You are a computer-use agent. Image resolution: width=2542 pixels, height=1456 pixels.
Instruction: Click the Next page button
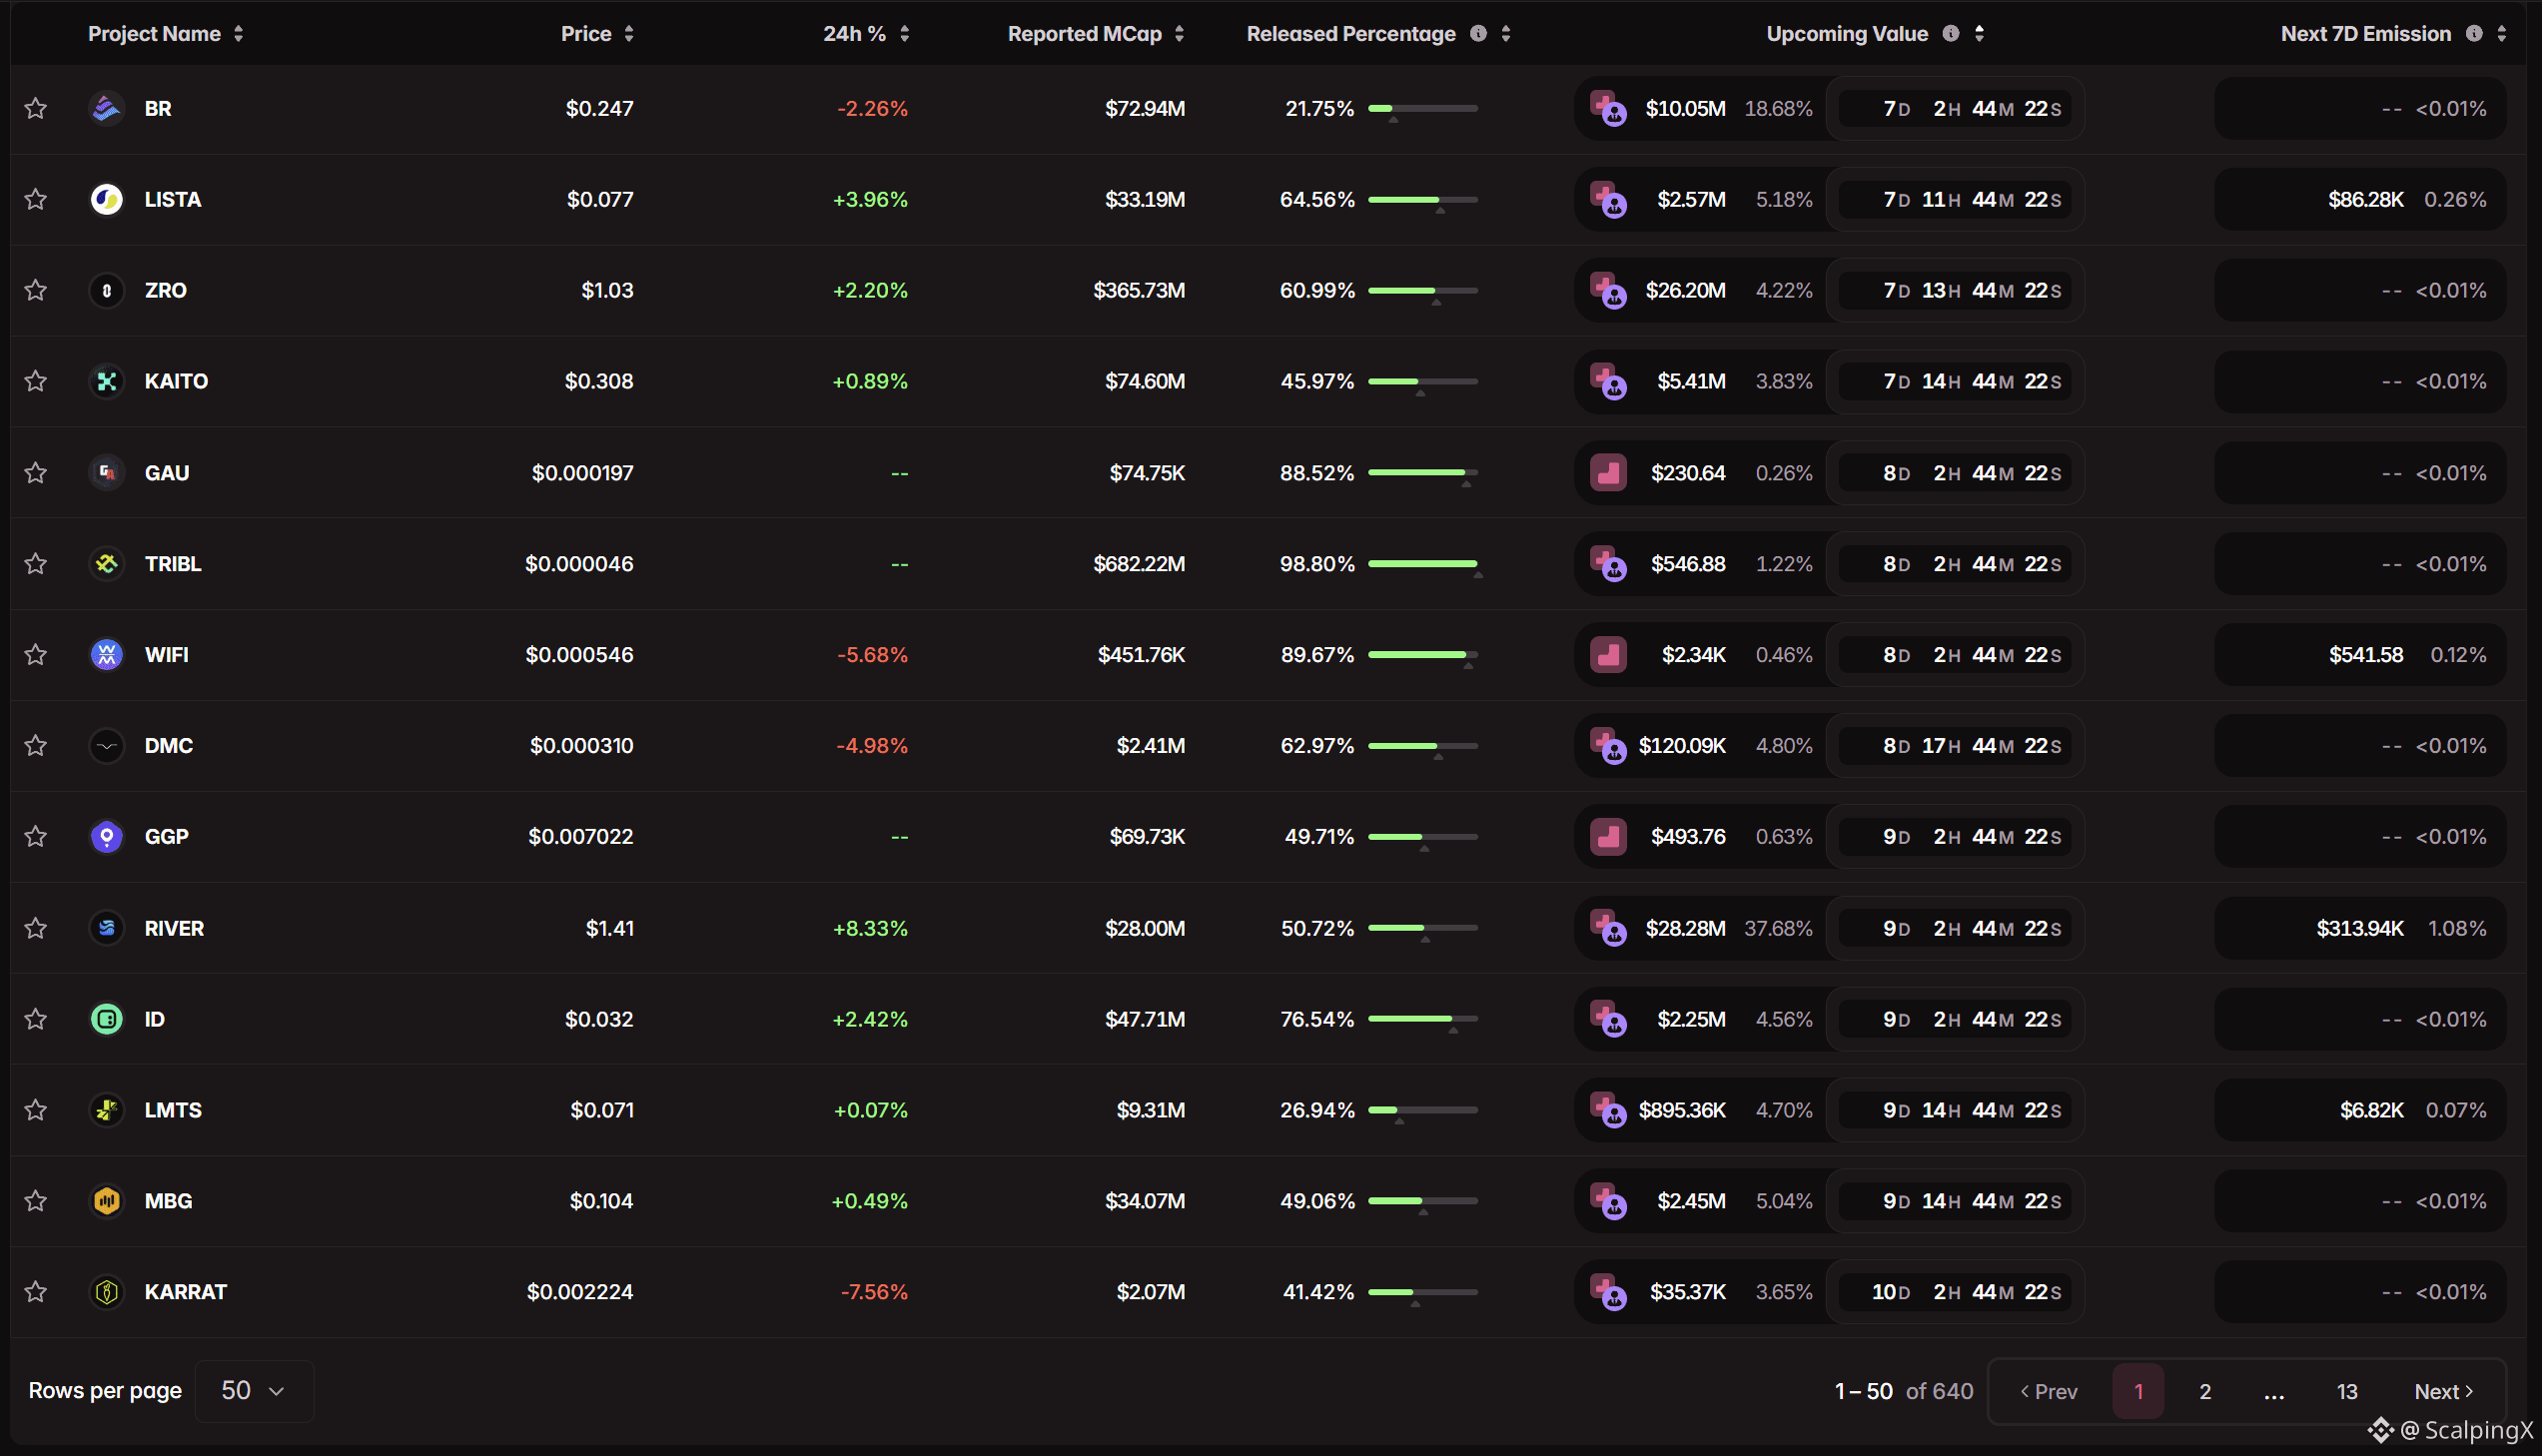tap(2444, 1391)
